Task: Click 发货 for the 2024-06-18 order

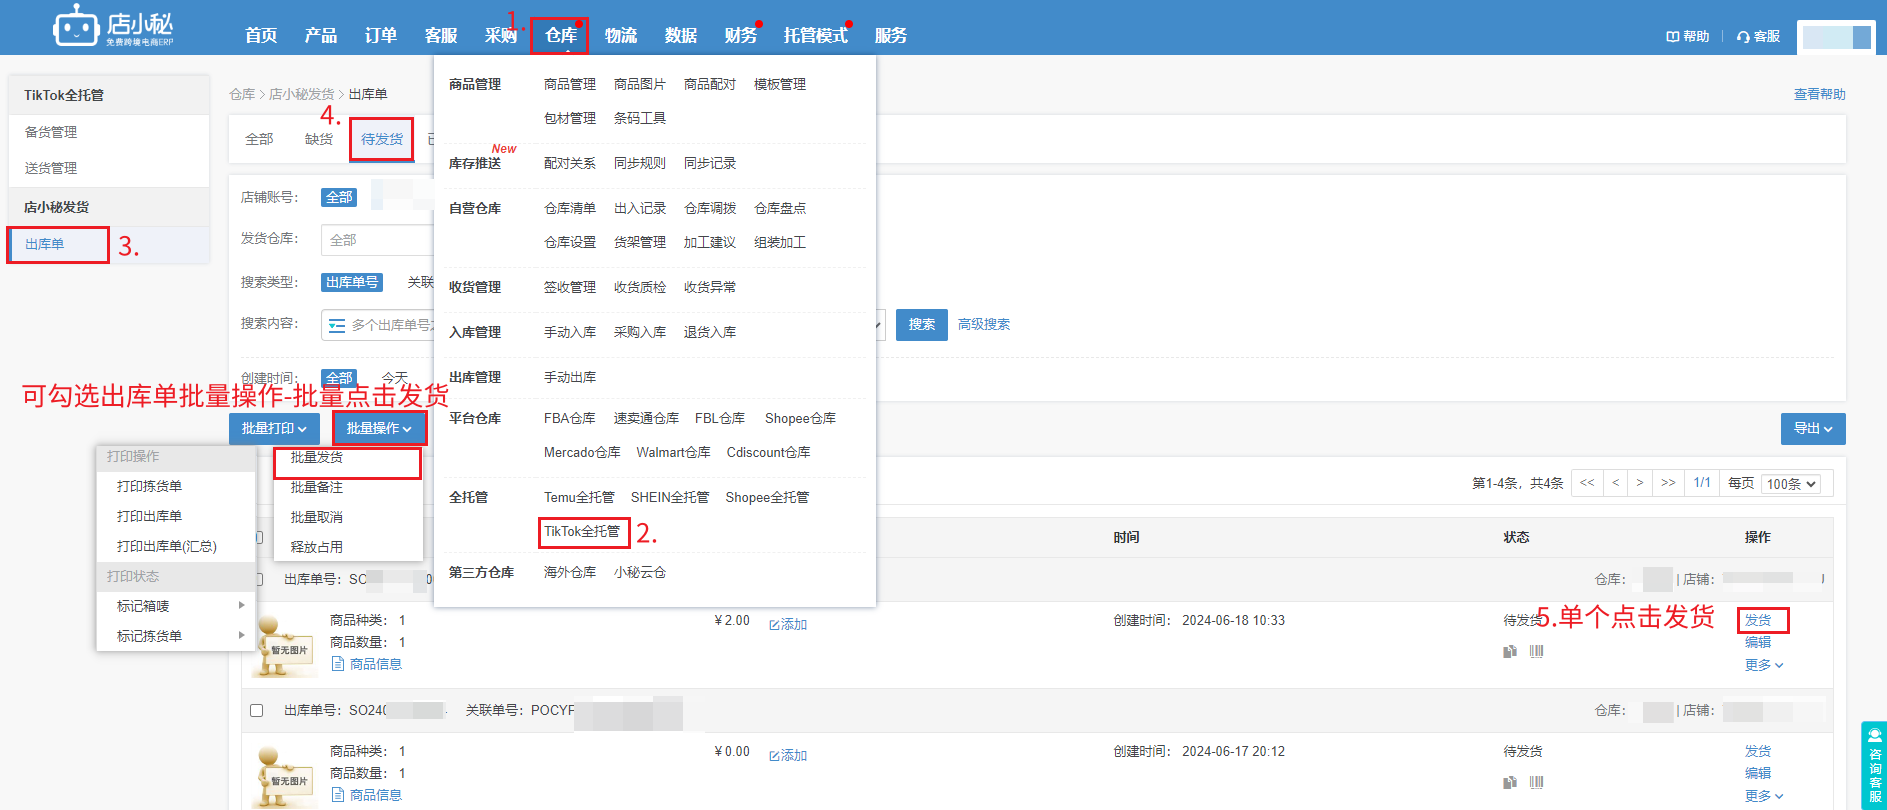Action: pos(1758,620)
